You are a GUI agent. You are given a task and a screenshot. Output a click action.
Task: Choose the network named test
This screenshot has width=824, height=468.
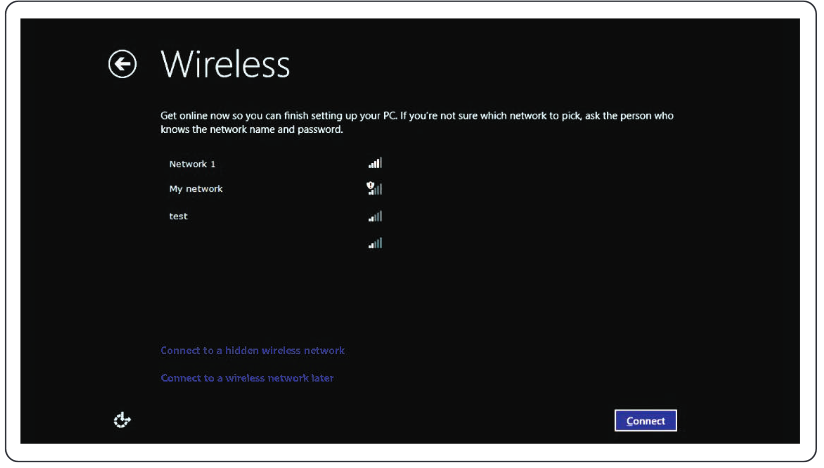[178, 216]
